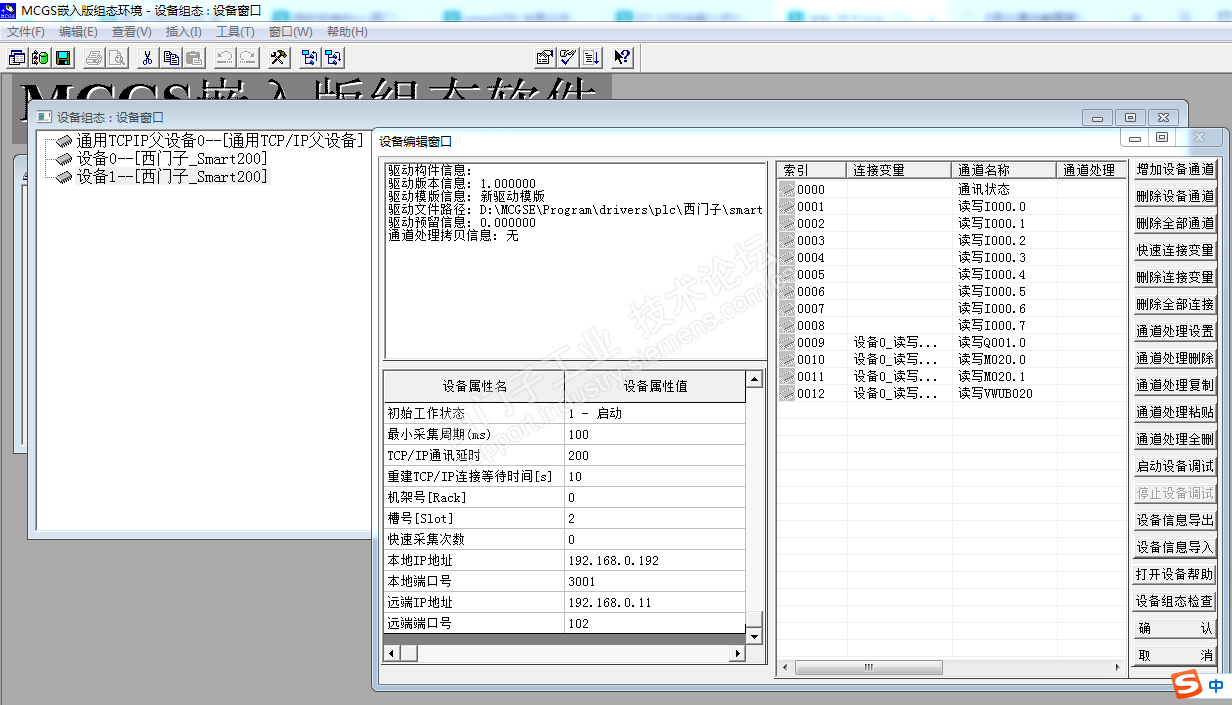Viewport: 1232px width, 705px height.
Task: Select 设备1--[西门子_Smart200] tree node
Action: click(172, 176)
